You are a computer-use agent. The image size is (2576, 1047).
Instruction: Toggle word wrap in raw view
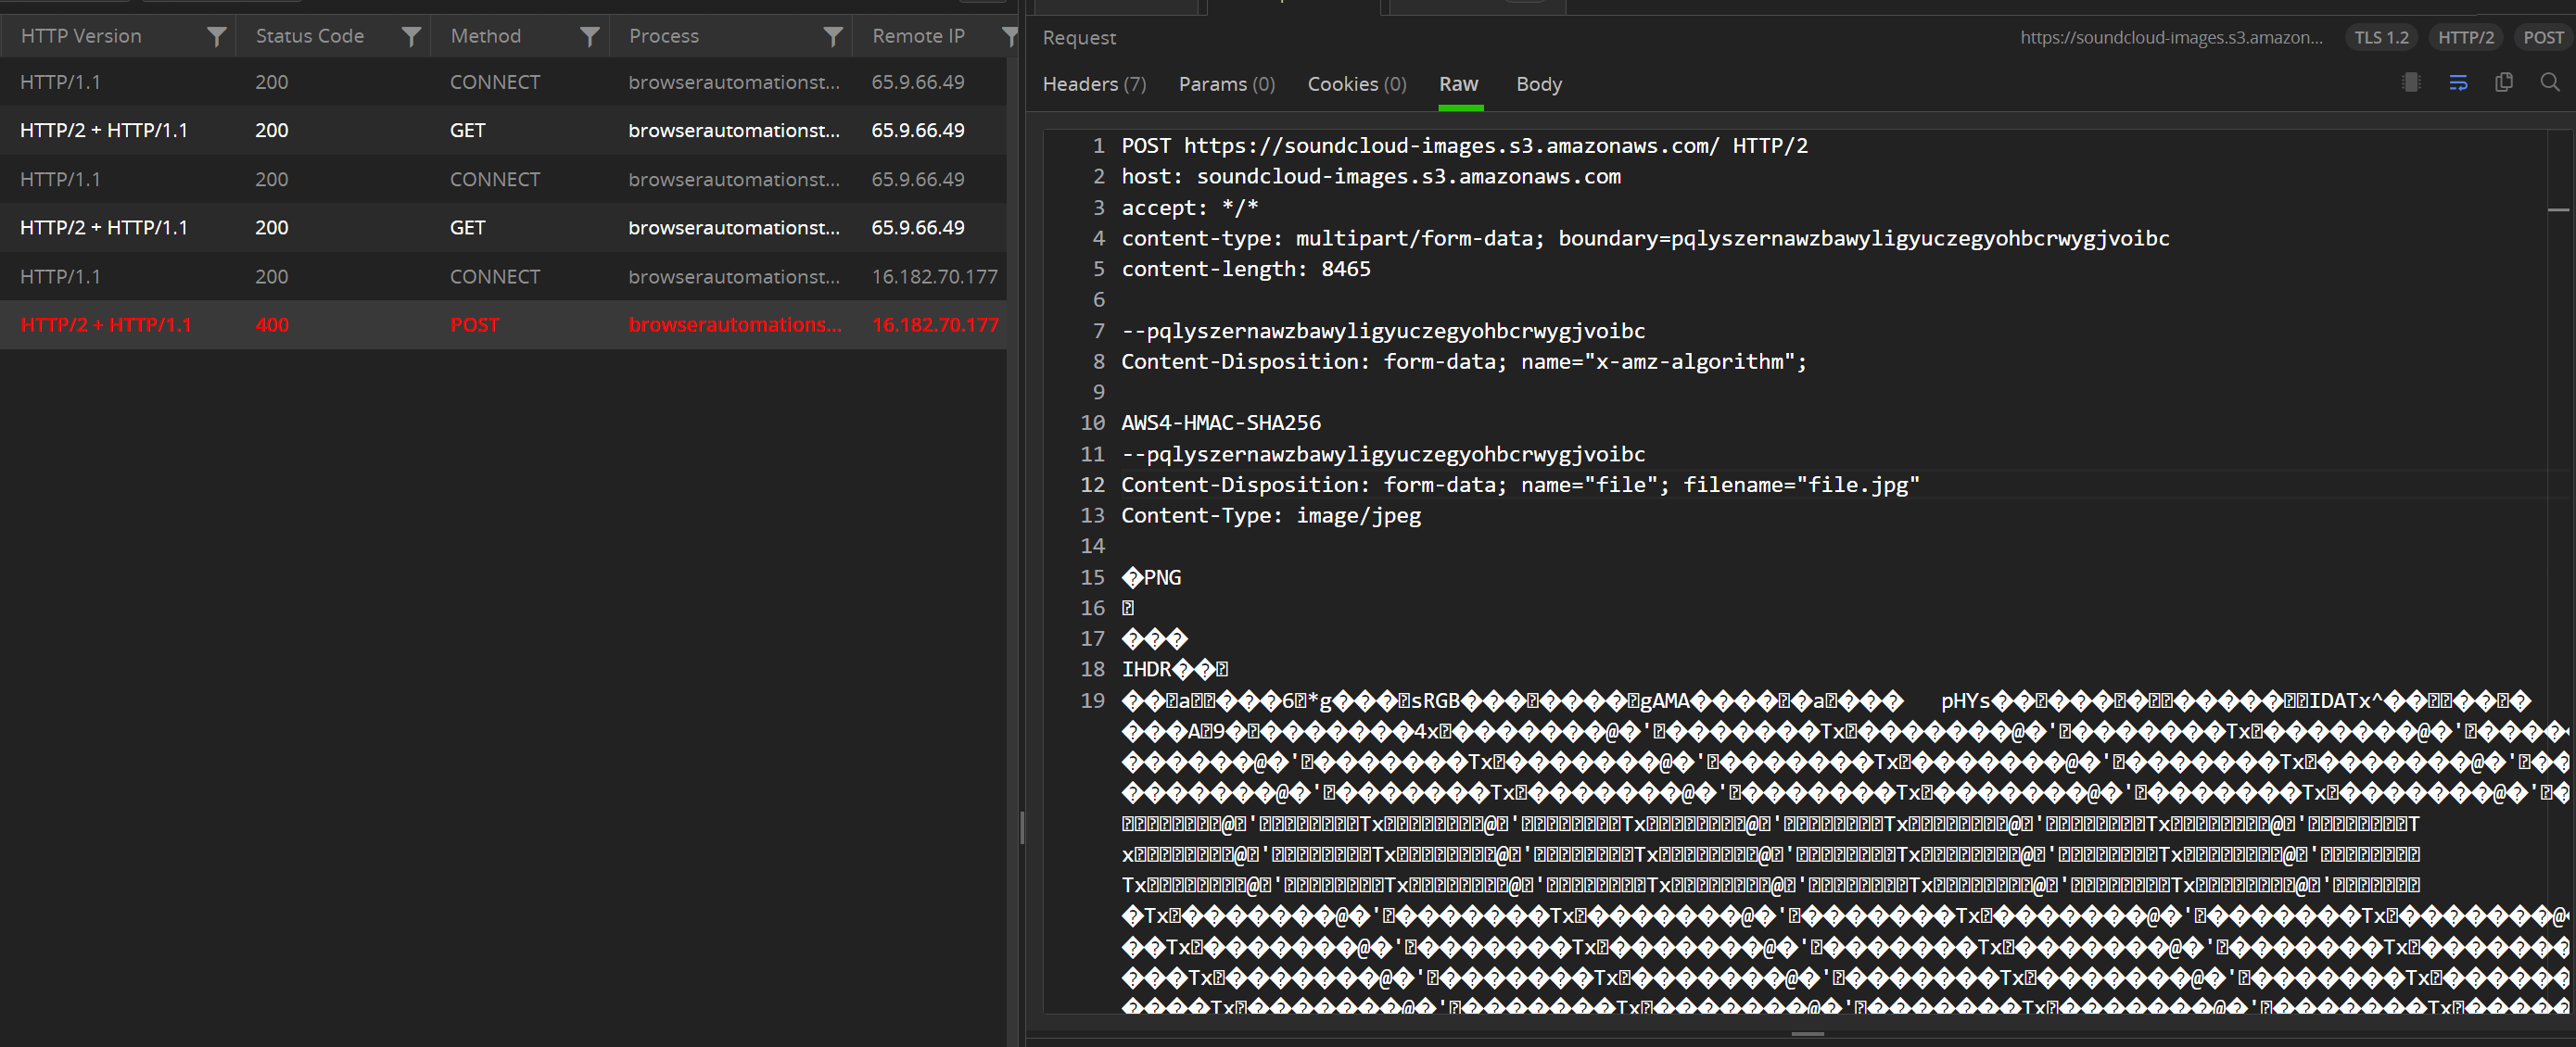(2457, 83)
